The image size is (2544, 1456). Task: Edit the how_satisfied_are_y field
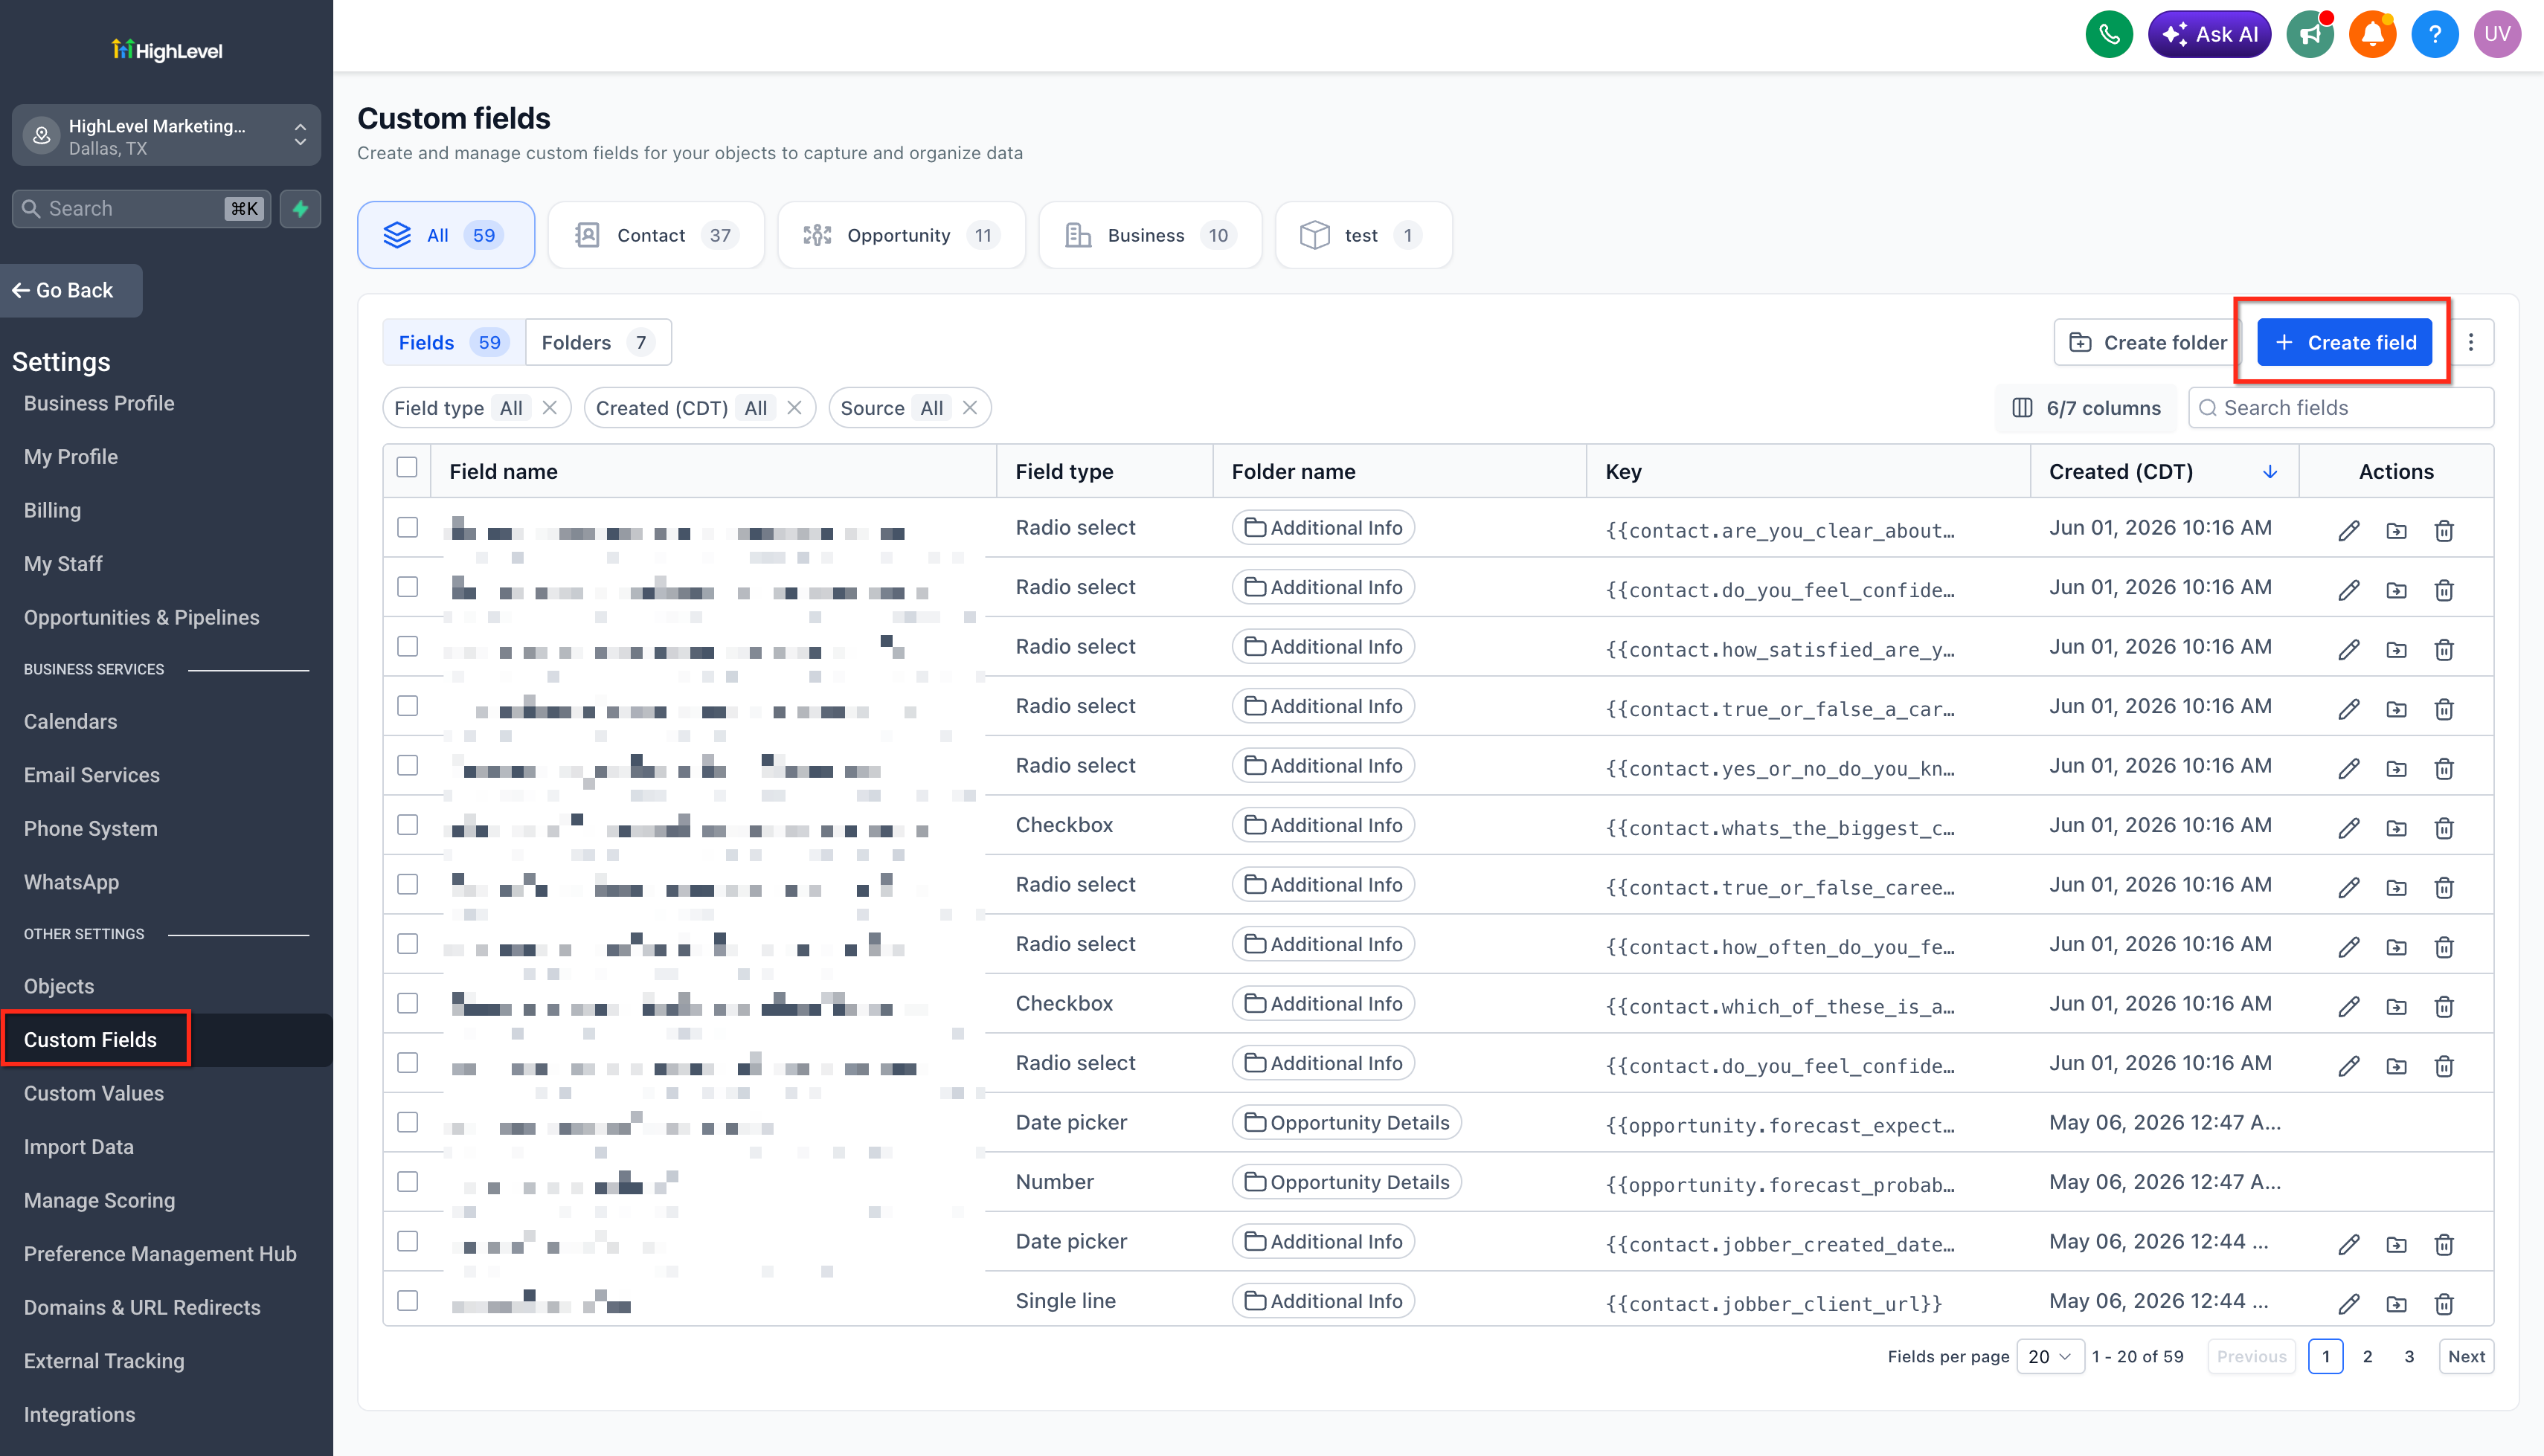click(x=2349, y=649)
